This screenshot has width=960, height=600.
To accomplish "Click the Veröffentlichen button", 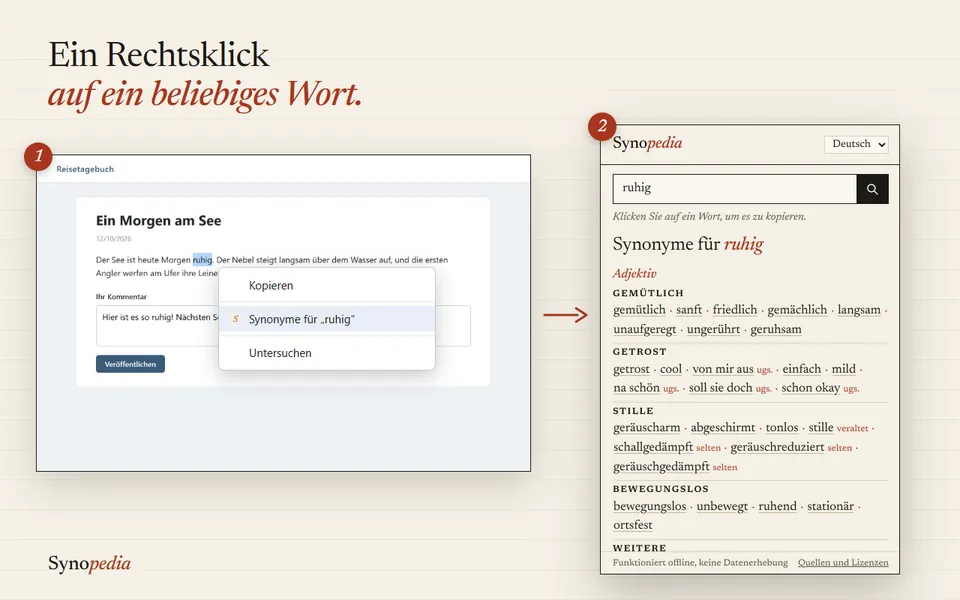I will coord(130,364).
